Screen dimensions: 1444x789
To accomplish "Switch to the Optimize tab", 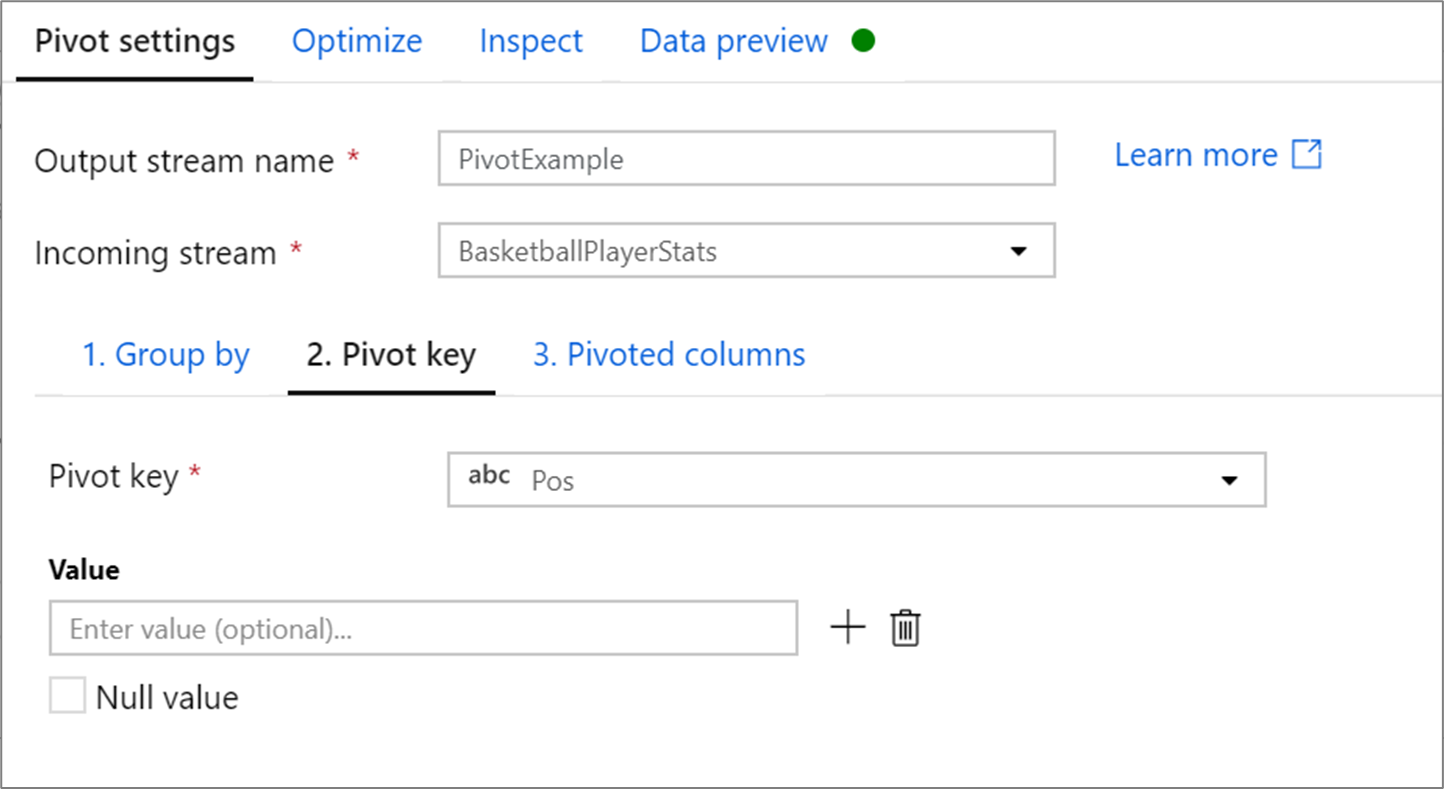I will (x=356, y=40).
